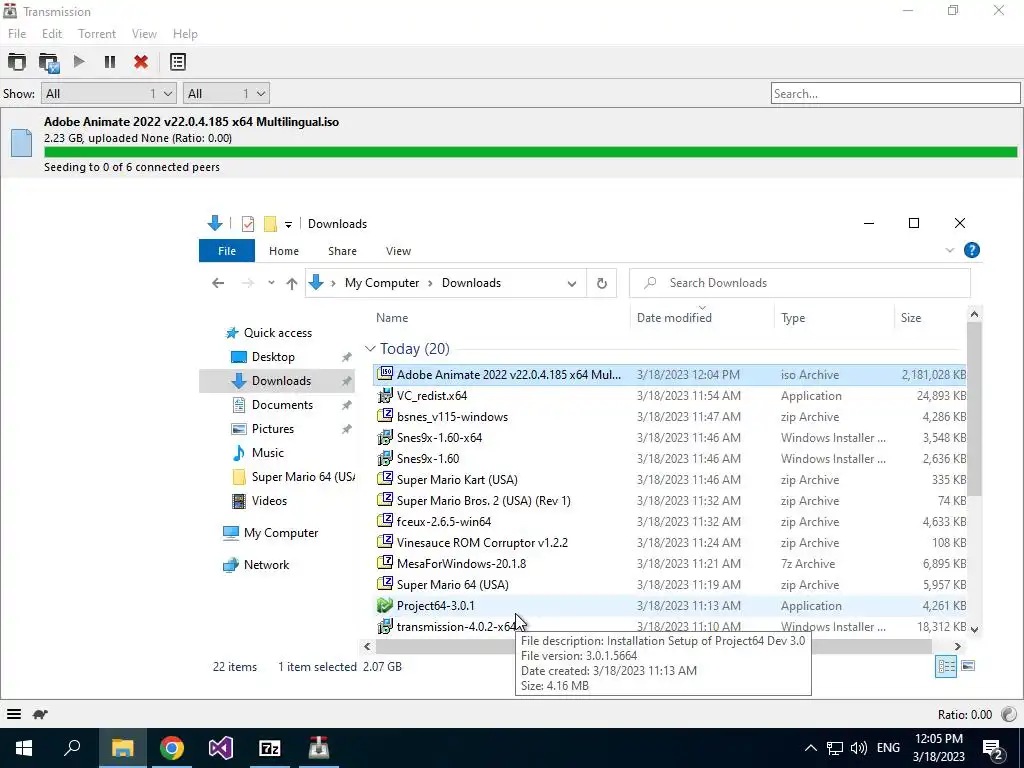
Task: Open Transmission options hamburger icon
Action: (x=14, y=714)
